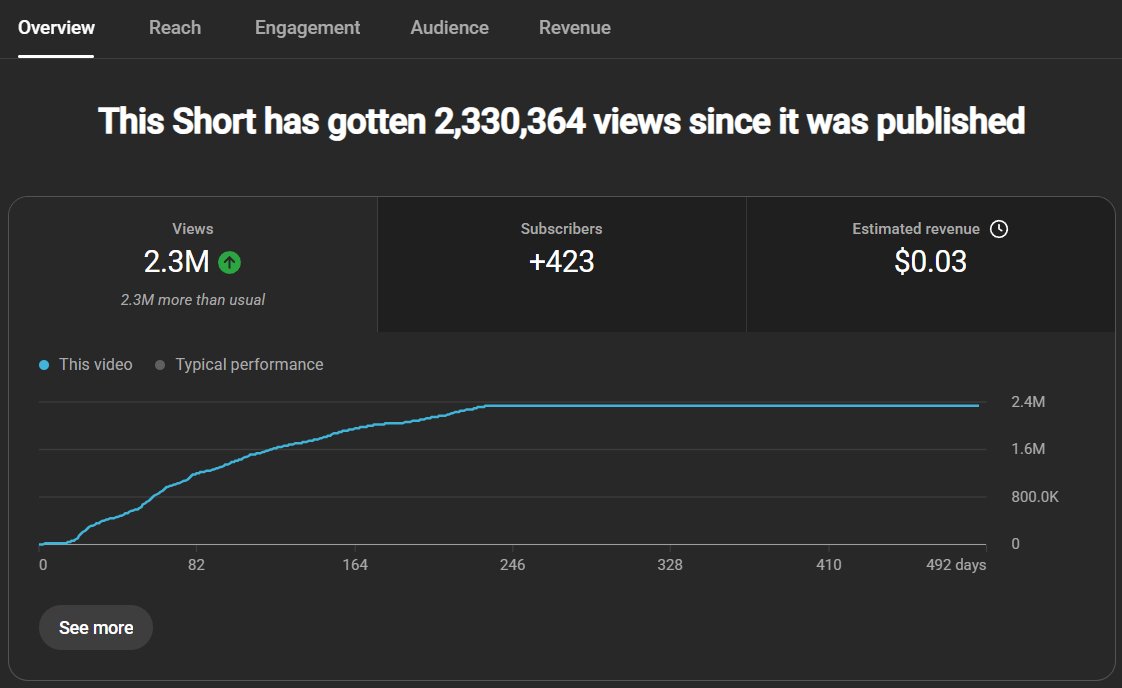Image resolution: width=1122 pixels, height=688 pixels.
Task: Click the '492 days' x-axis label
Action: (956, 565)
